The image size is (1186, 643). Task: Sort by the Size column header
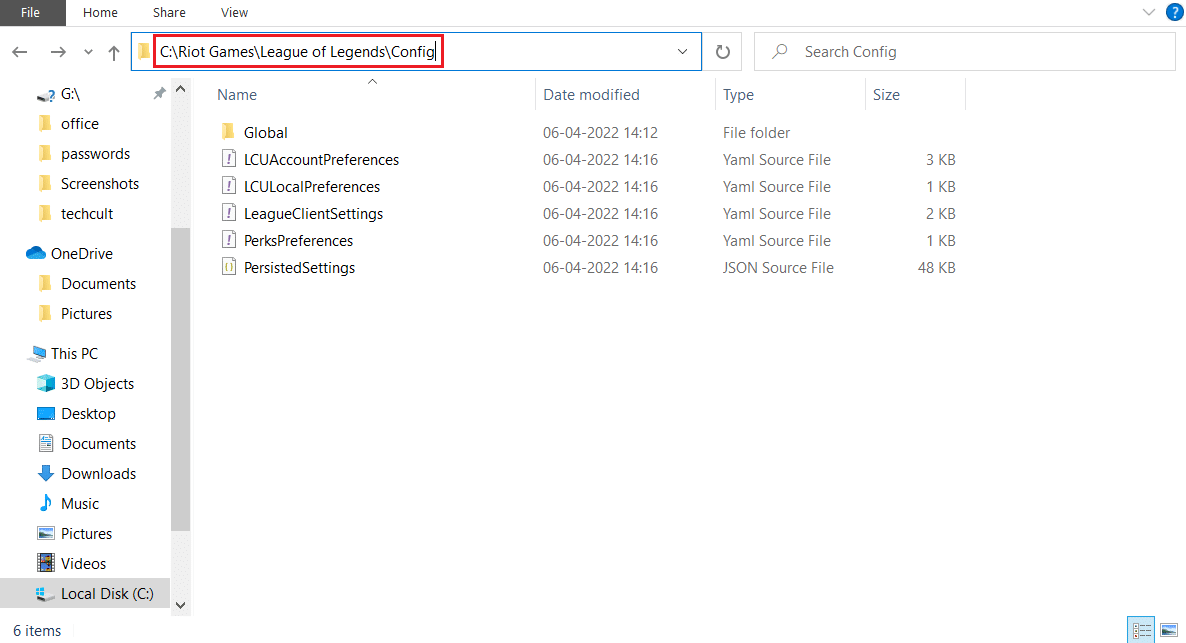click(x=886, y=95)
